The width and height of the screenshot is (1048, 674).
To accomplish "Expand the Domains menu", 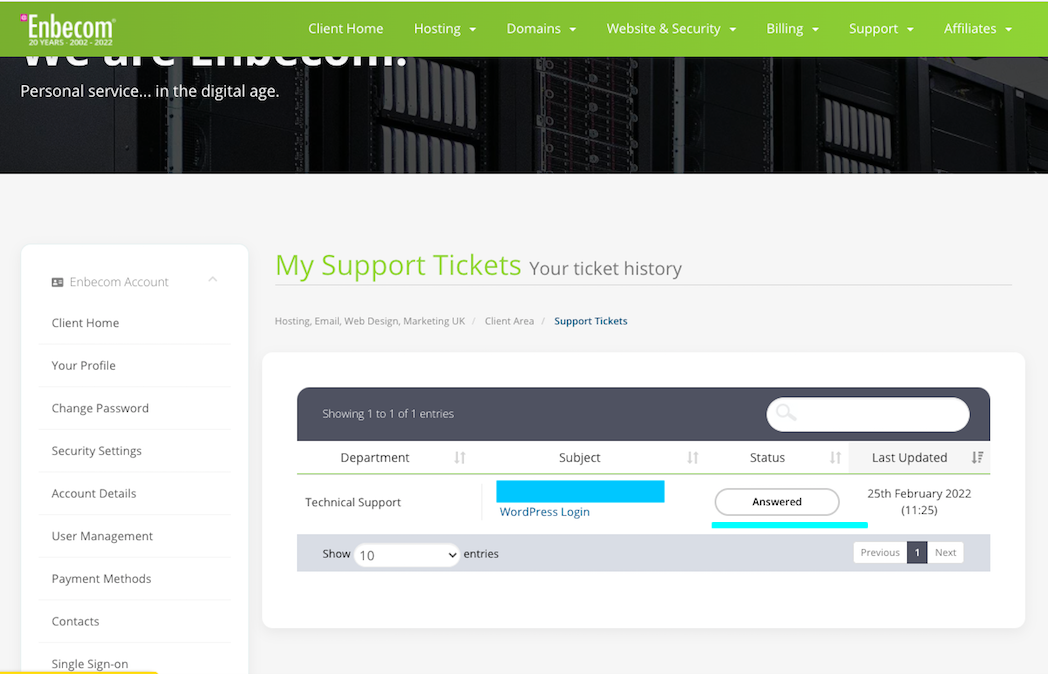I will [x=541, y=29].
